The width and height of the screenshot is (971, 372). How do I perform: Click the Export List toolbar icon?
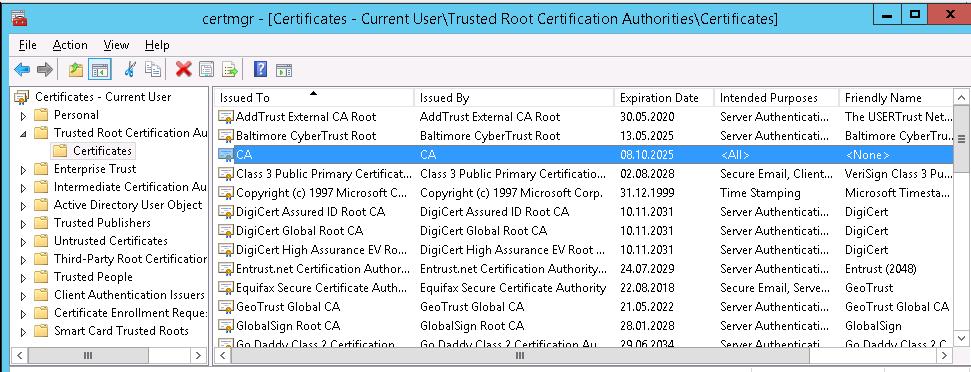(230, 70)
